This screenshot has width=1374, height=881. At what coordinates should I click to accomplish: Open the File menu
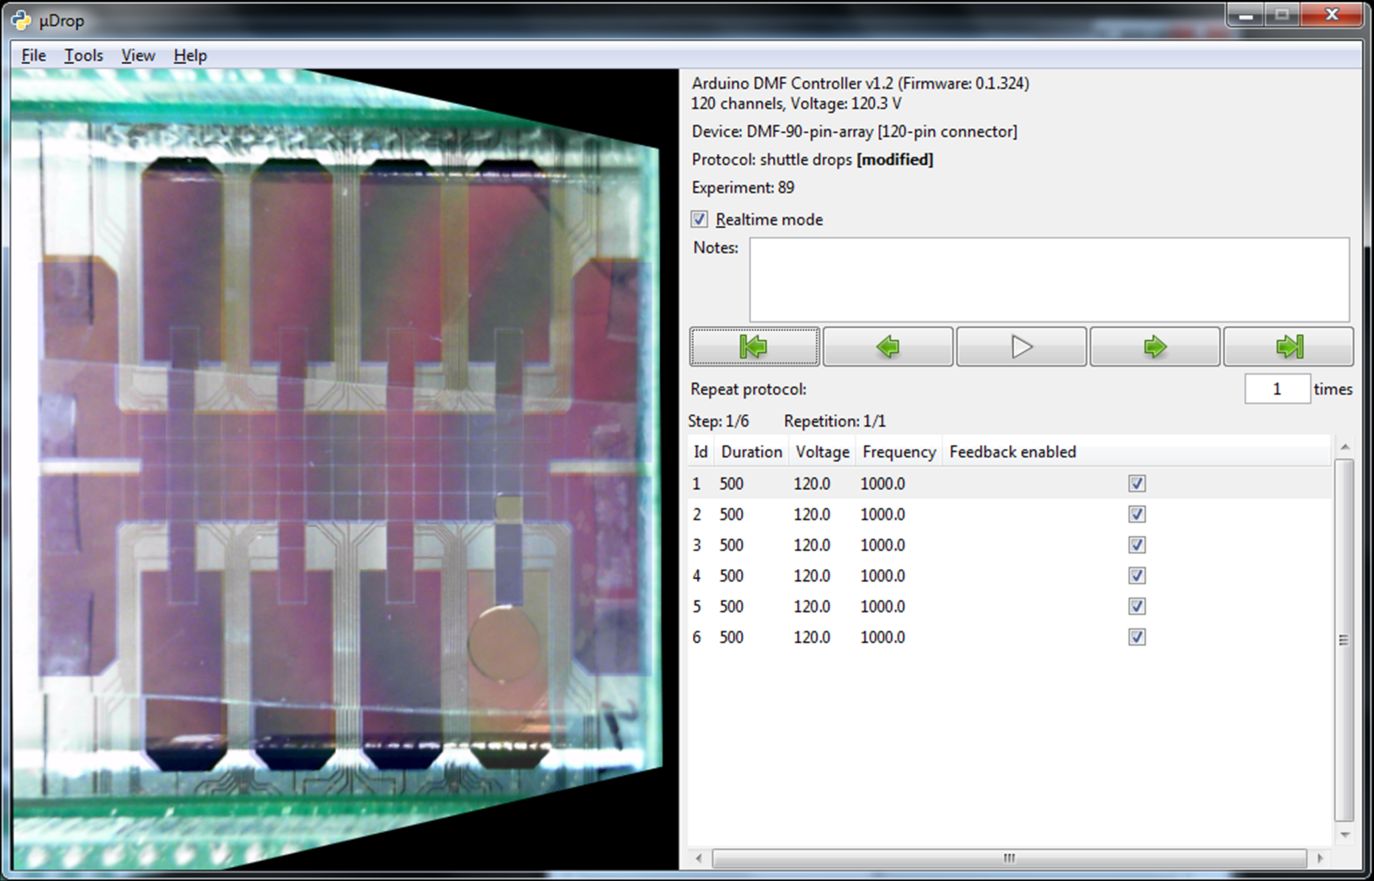coord(34,56)
